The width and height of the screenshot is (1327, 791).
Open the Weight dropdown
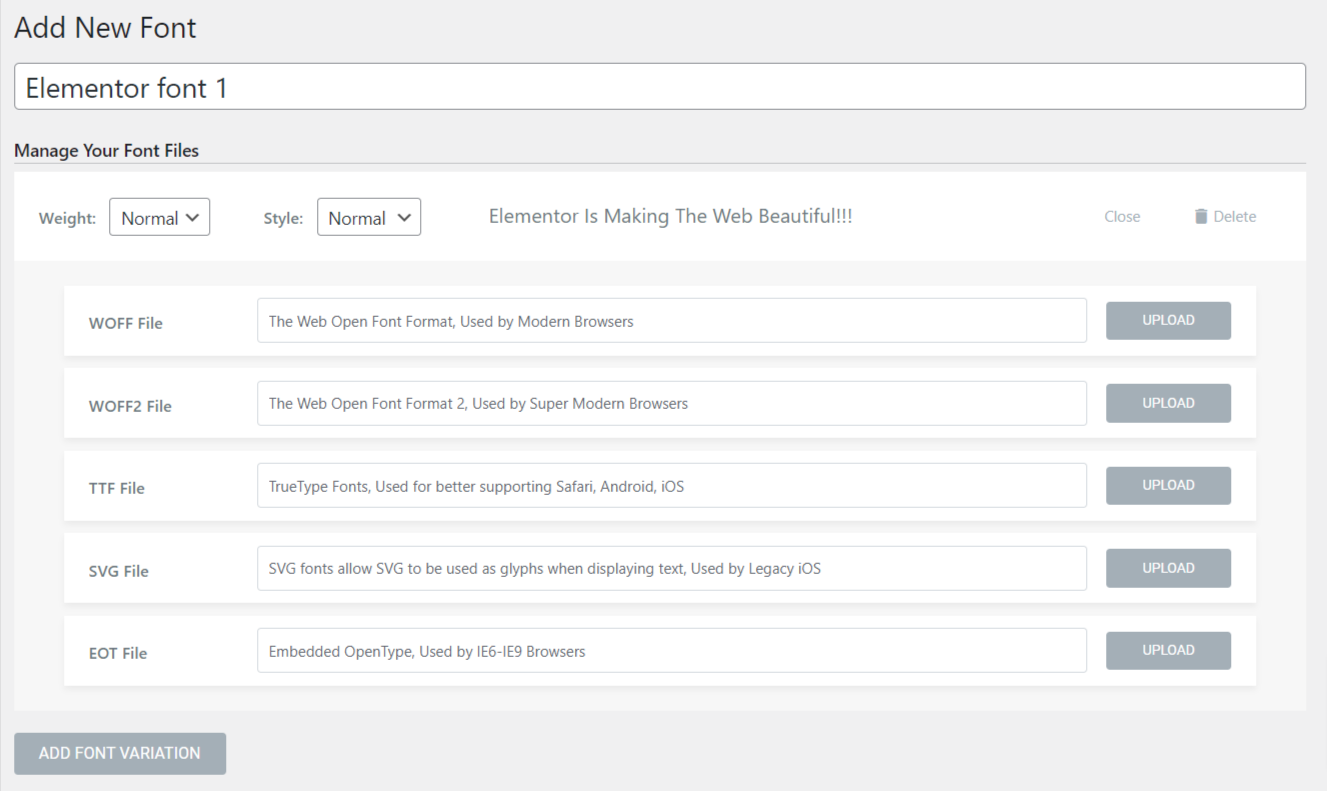click(x=160, y=217)
